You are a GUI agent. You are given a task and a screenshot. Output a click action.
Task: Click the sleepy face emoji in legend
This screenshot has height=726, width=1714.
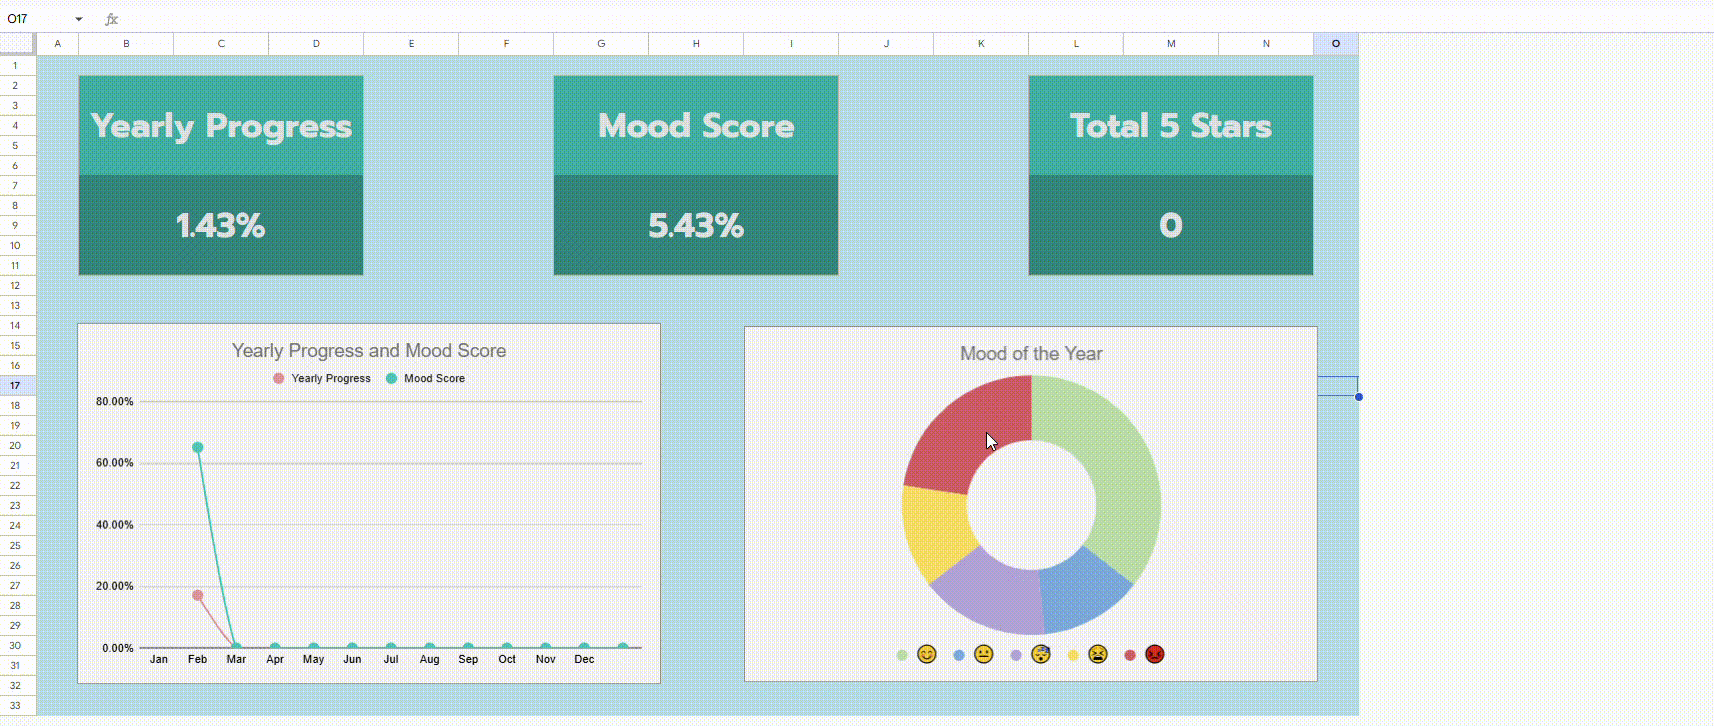[x=1041, y=655]
